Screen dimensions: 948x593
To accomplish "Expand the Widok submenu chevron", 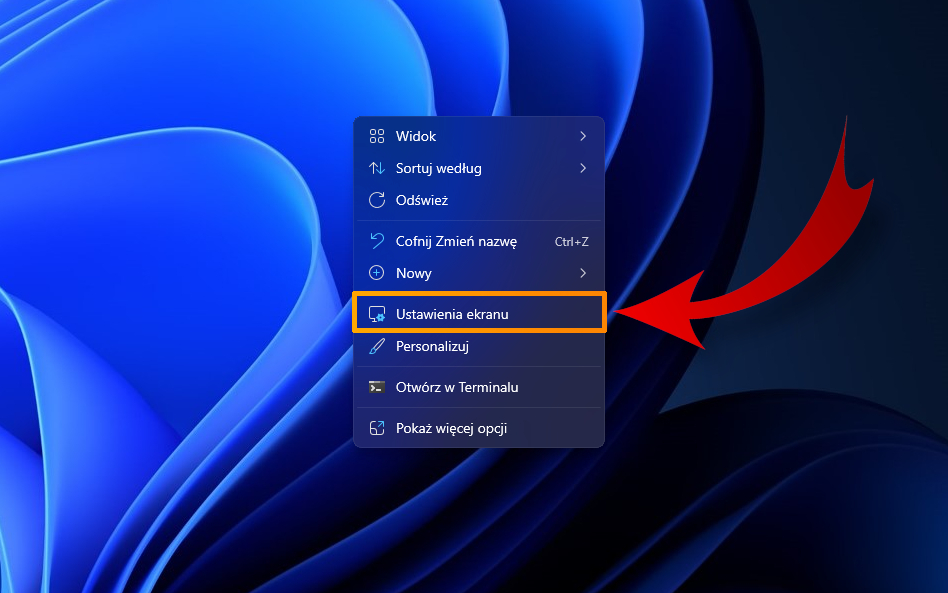I will pos(584,136).
